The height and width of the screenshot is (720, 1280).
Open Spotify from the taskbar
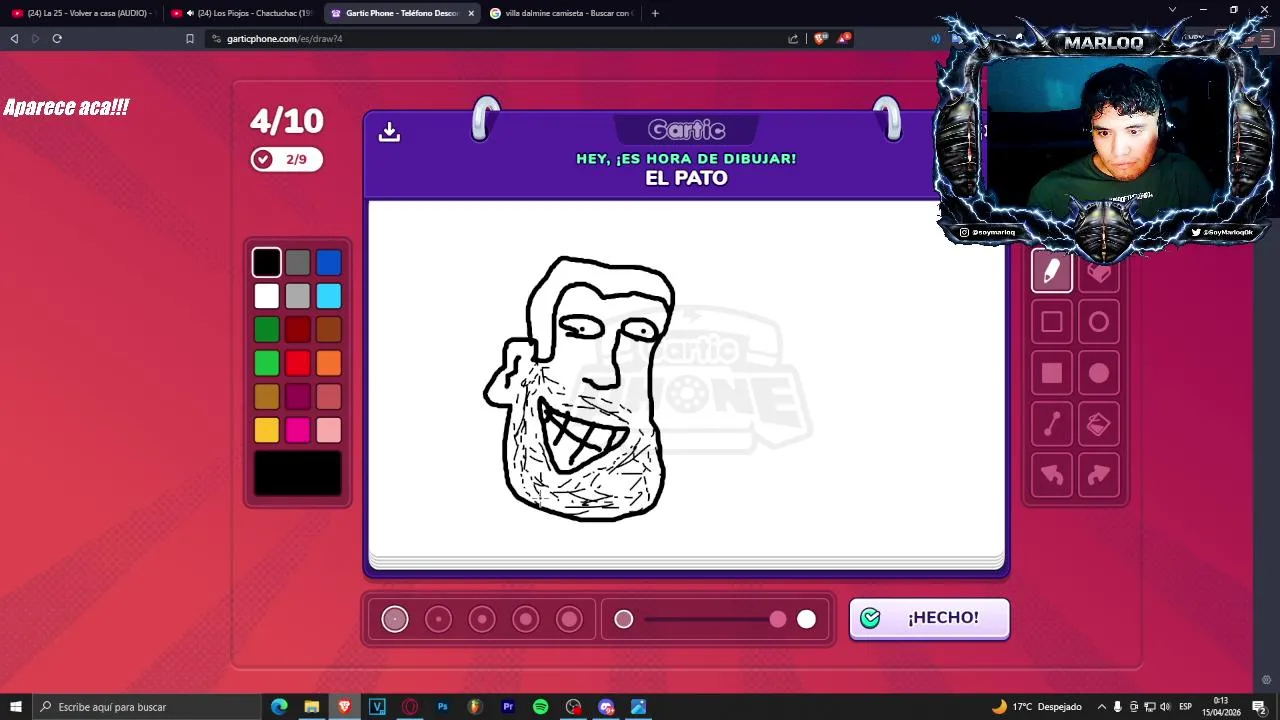(540, 707)
